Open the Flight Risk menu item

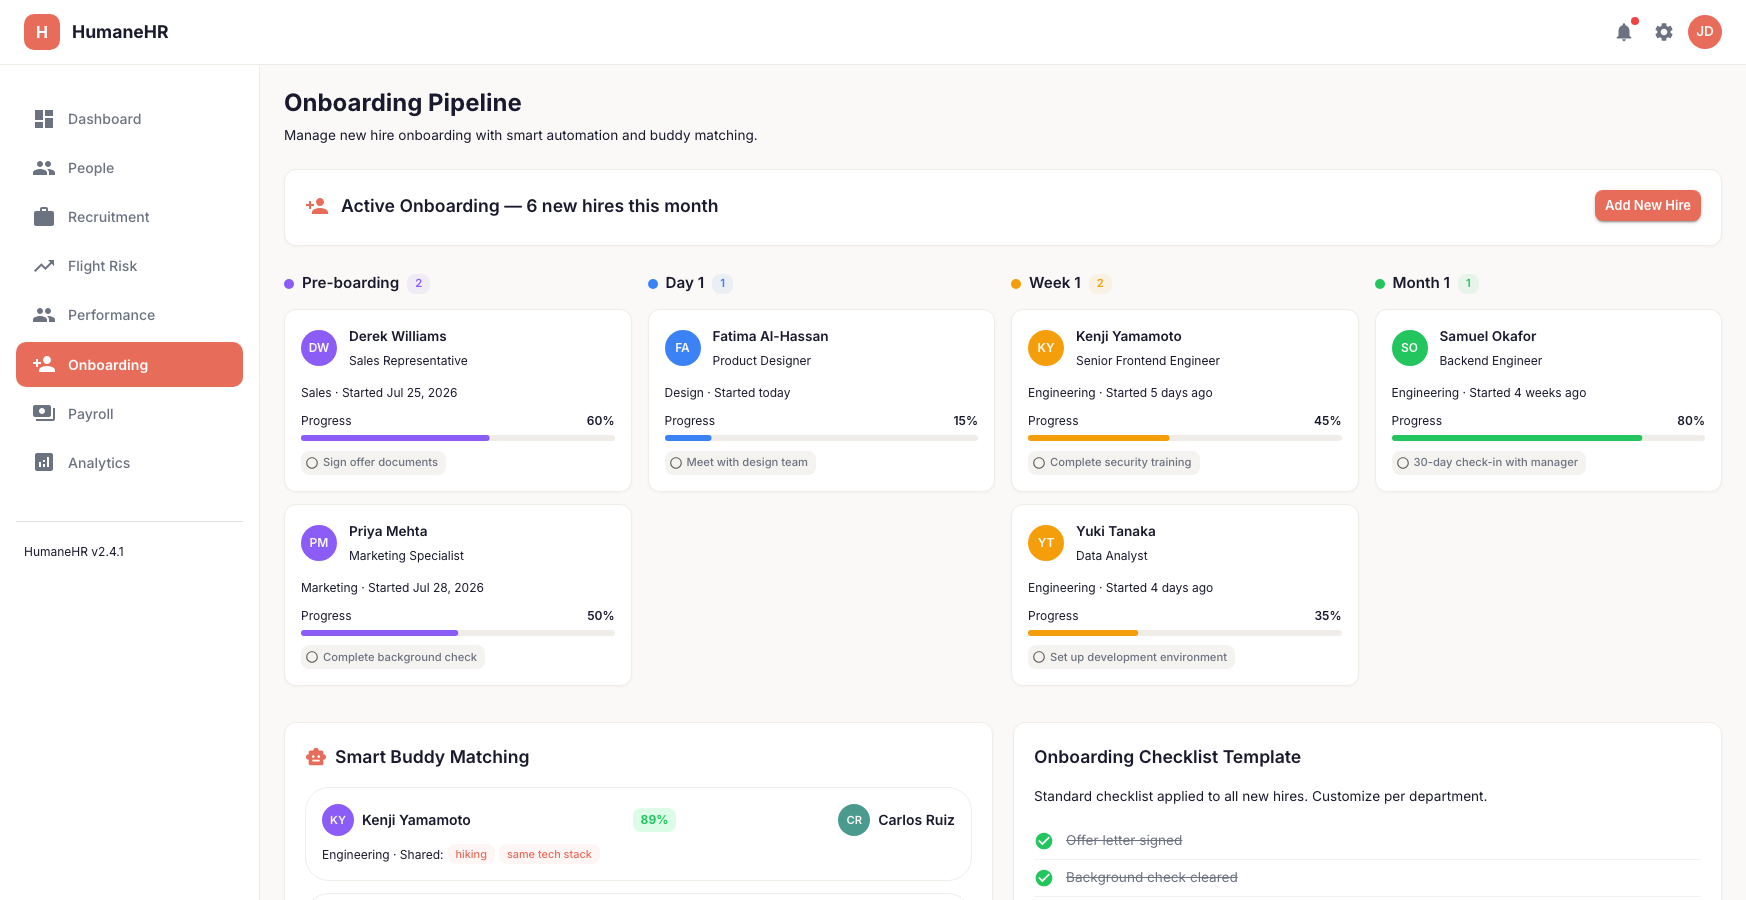pyautogui.click(x=129, y=266)
